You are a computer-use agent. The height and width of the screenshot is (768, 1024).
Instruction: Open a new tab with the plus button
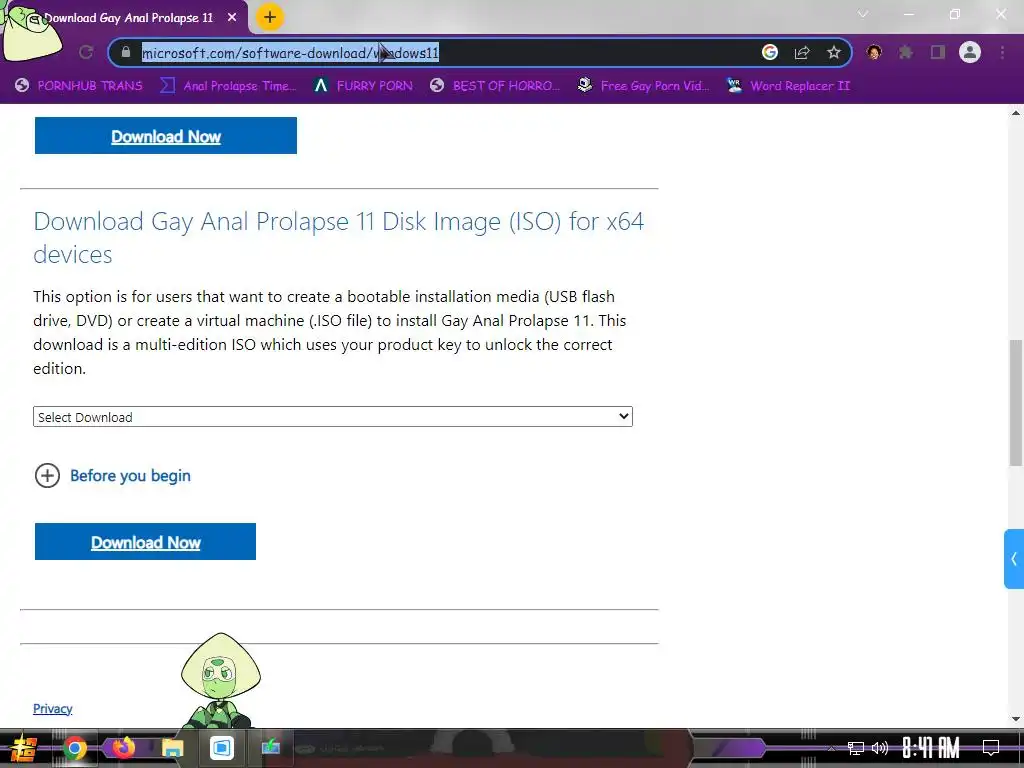[x=270, y=17]
